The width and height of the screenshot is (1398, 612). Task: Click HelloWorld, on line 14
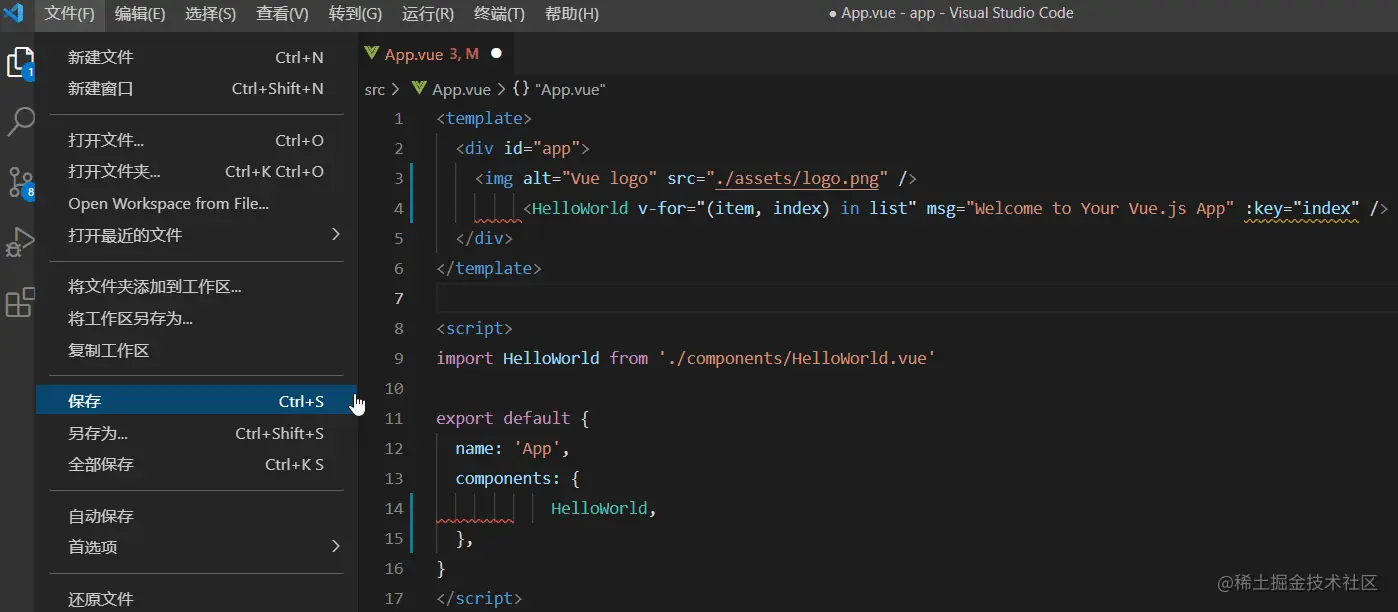604,508
